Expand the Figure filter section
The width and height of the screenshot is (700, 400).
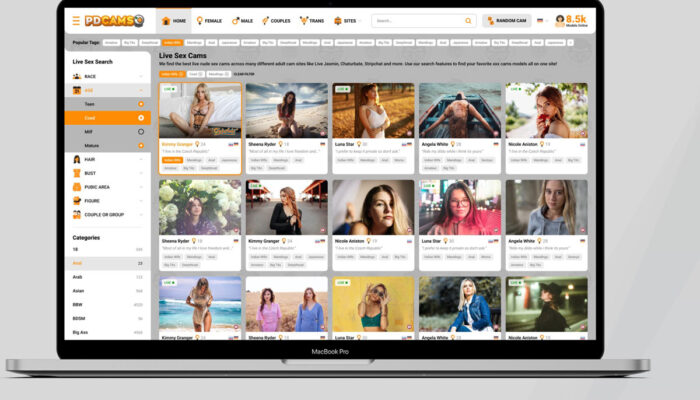108,201
